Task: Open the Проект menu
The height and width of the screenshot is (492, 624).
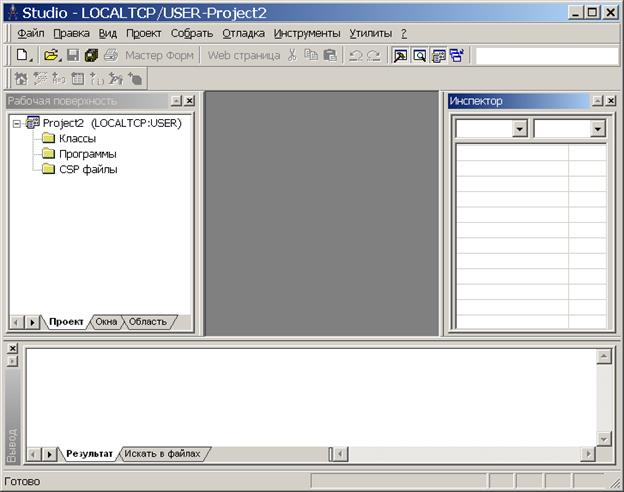Action: coord(144,33)
